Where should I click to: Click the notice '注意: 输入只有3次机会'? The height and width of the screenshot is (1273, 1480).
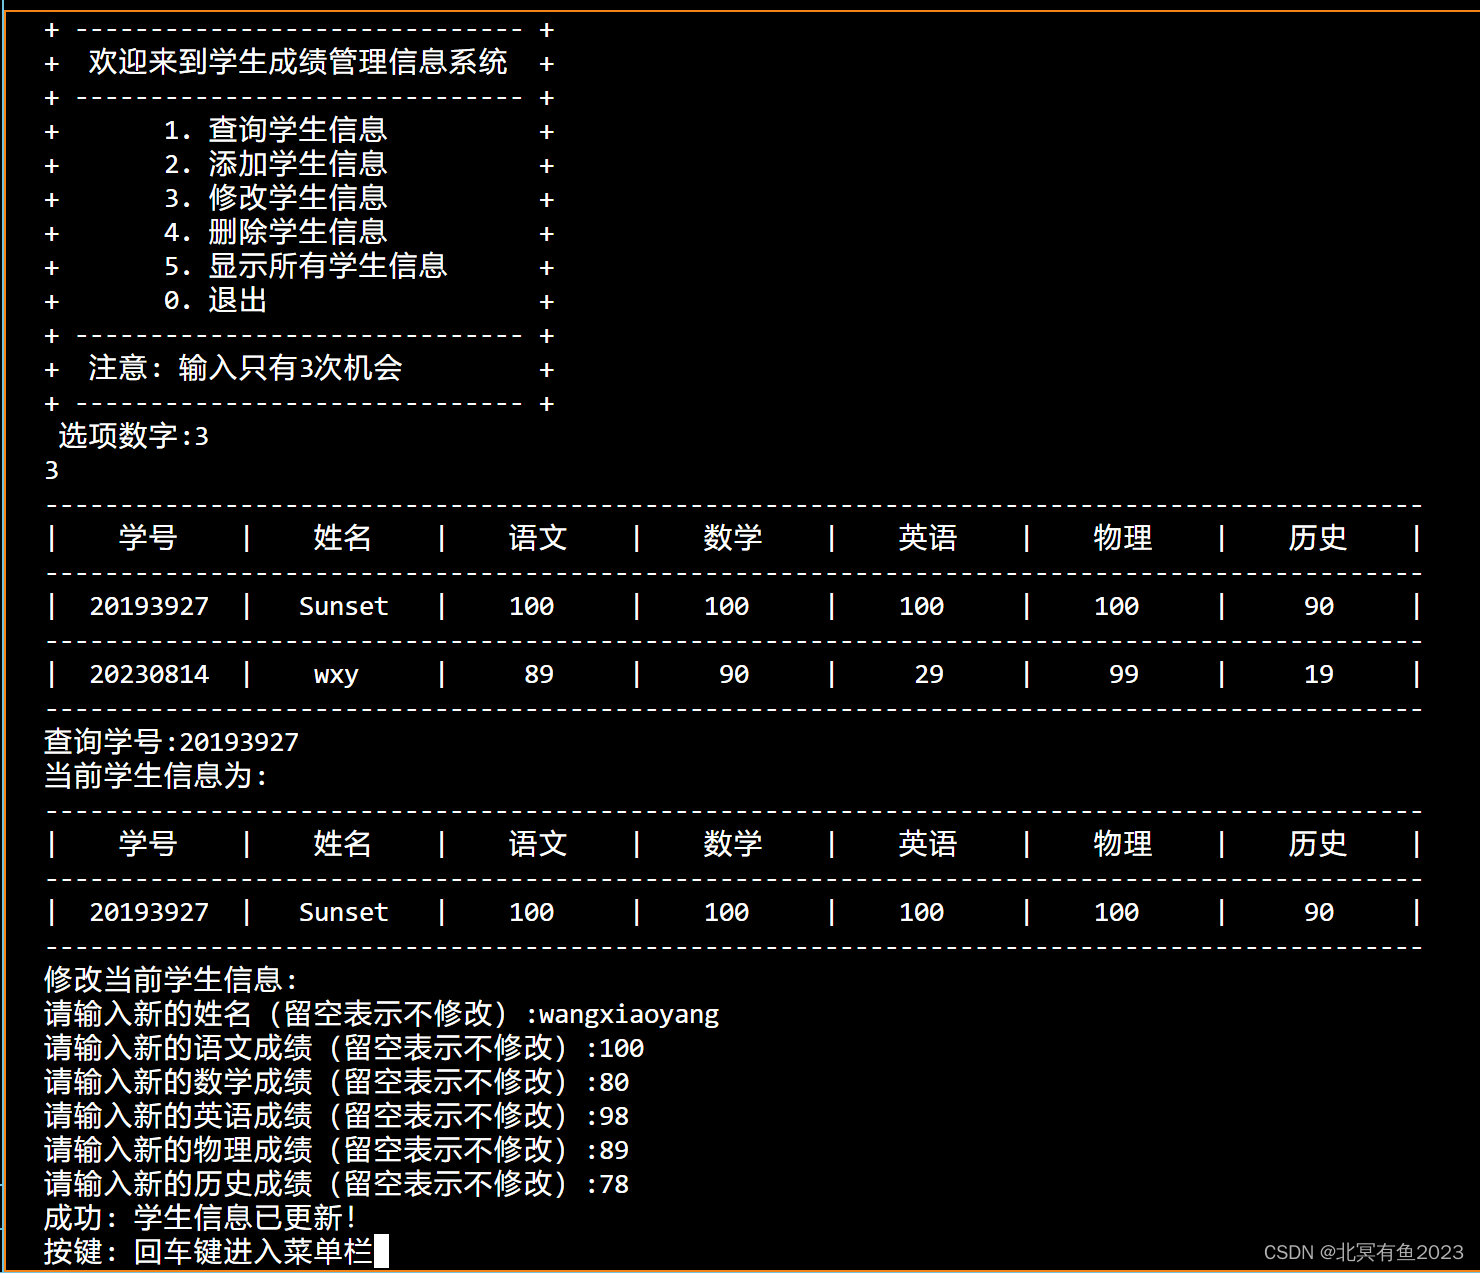click(245, 368)
